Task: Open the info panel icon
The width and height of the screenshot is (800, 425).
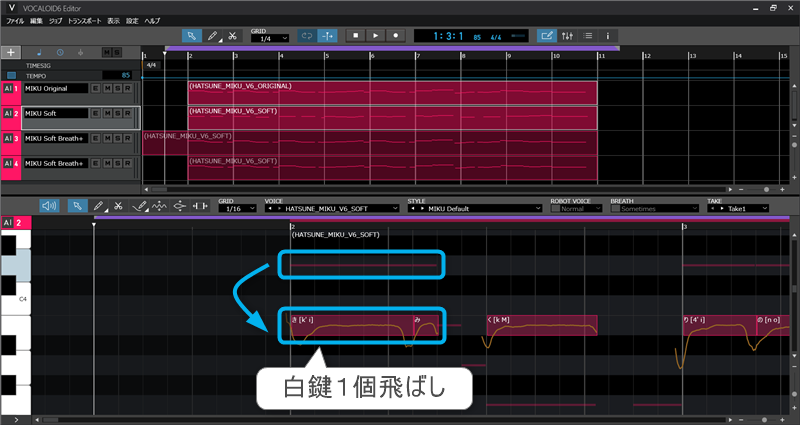Action: (x=608, y=36)
